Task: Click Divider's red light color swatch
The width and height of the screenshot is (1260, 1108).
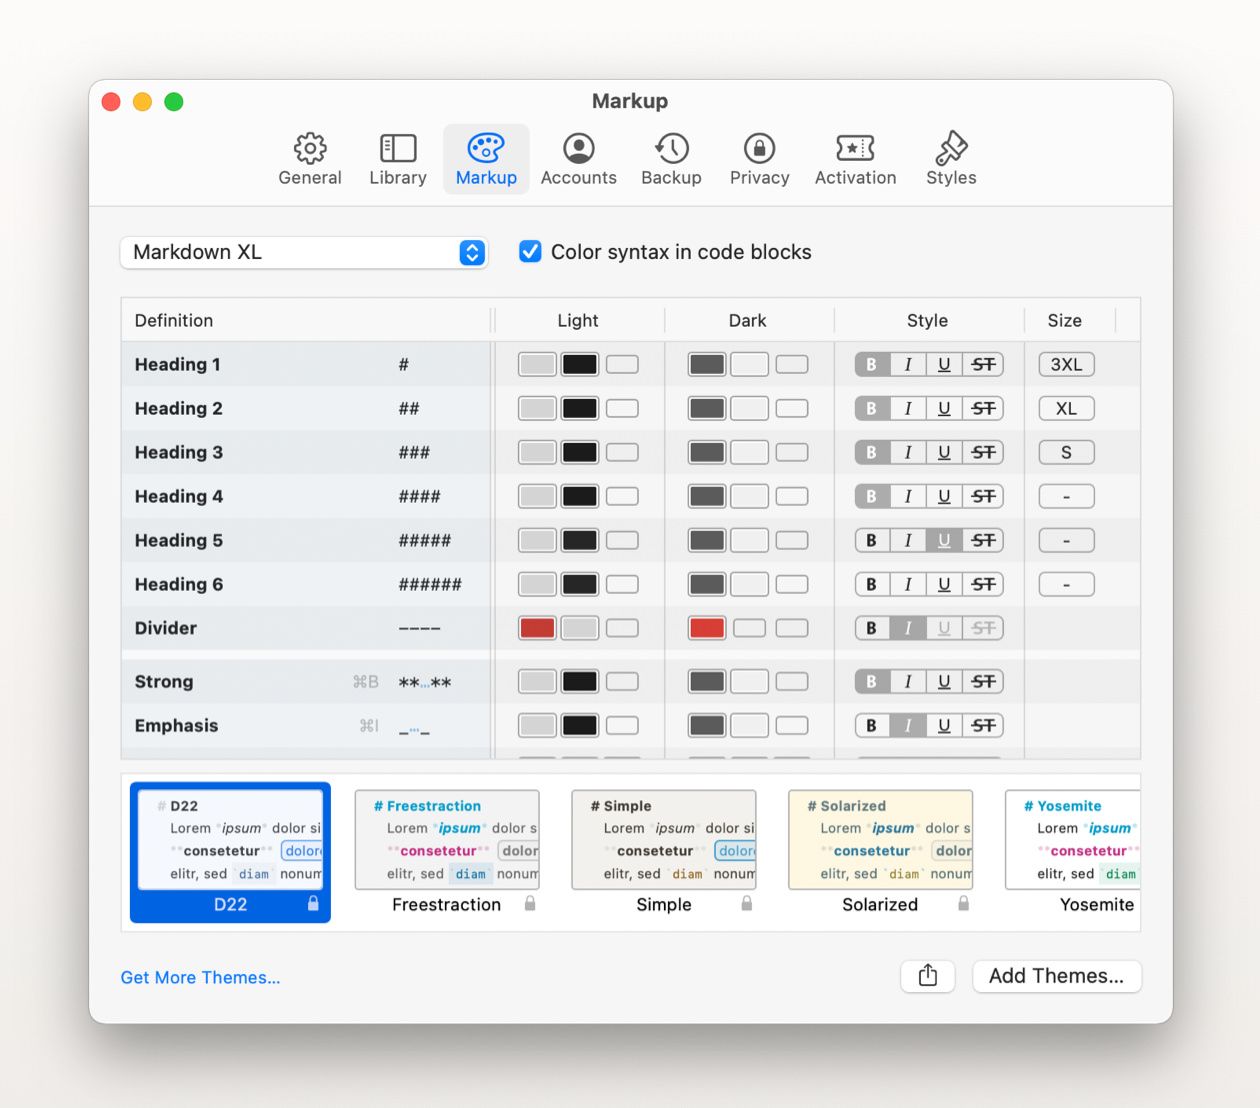Action: point(537,628)
